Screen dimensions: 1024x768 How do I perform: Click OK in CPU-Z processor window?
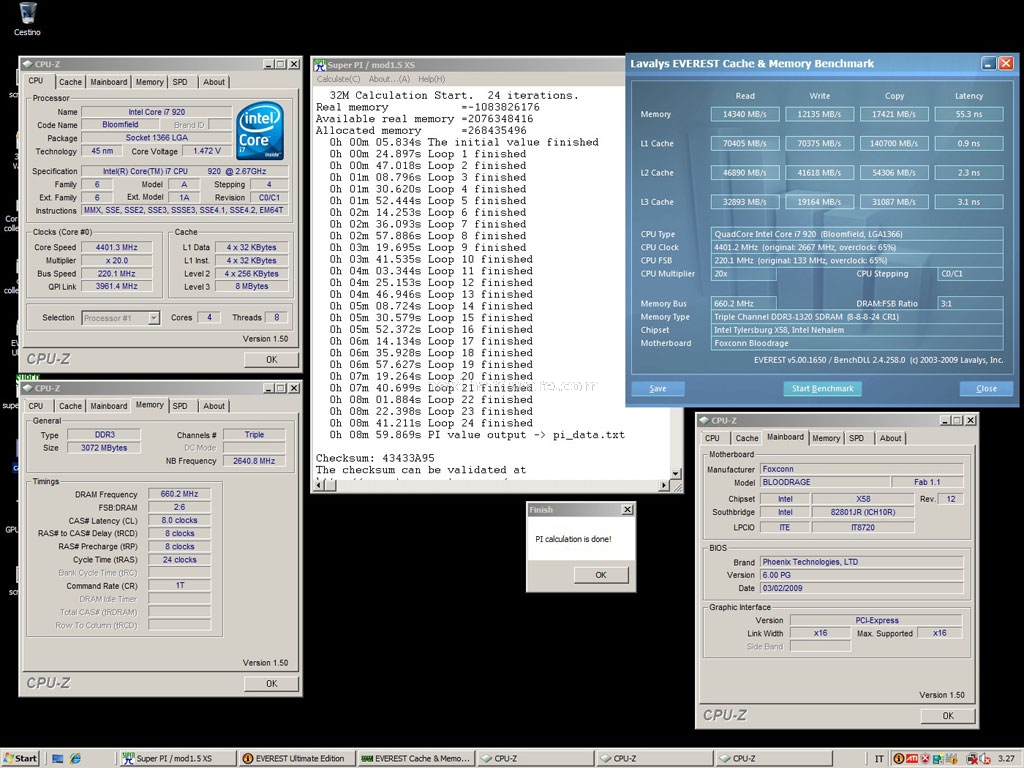point(272,360)
